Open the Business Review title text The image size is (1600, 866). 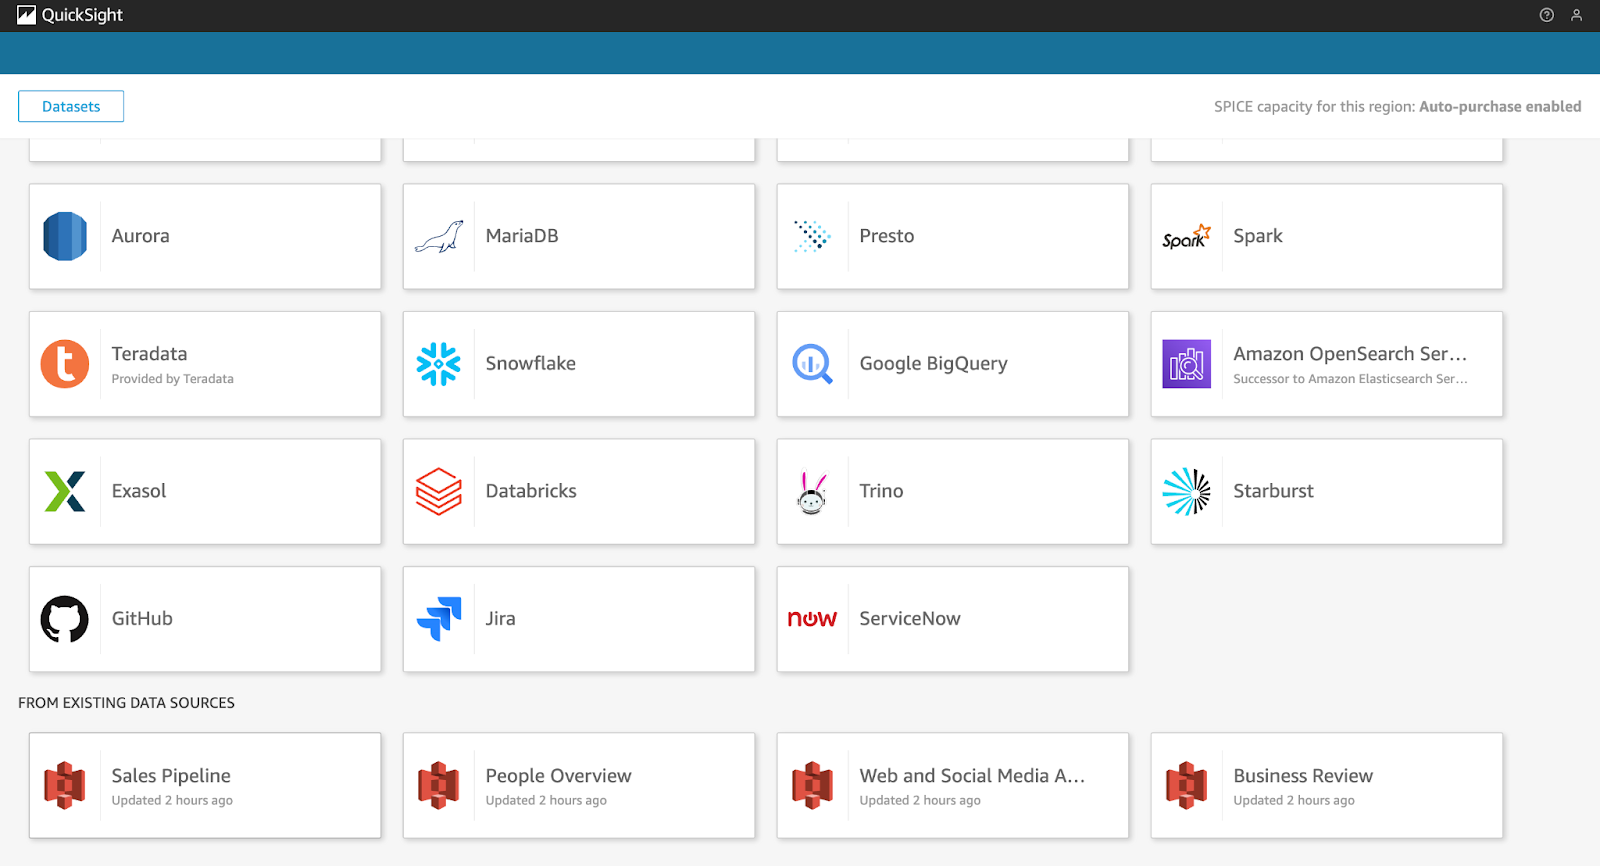pyautogui.click(x=1303, y=776)
